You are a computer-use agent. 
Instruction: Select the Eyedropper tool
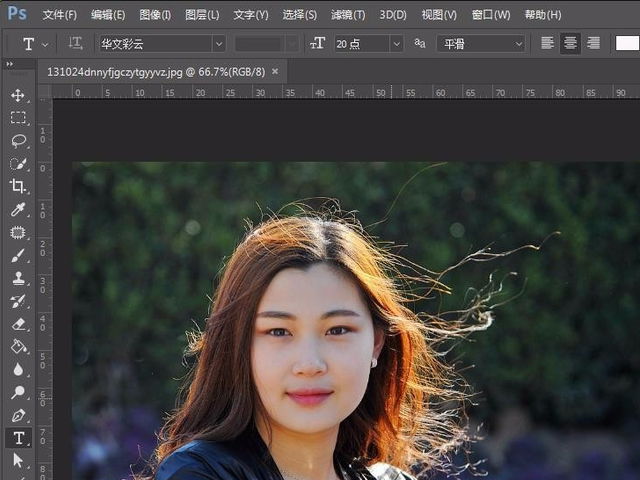coord(18,209)
